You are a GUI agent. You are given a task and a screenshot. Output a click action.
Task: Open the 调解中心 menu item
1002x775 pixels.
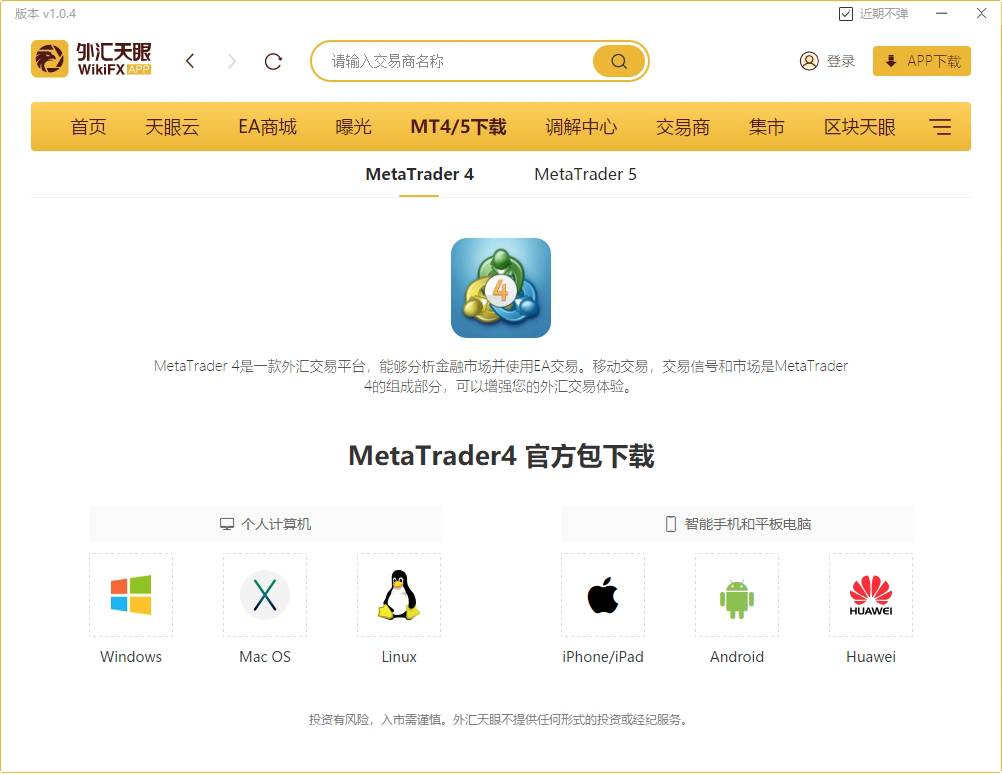click(581, 127)
